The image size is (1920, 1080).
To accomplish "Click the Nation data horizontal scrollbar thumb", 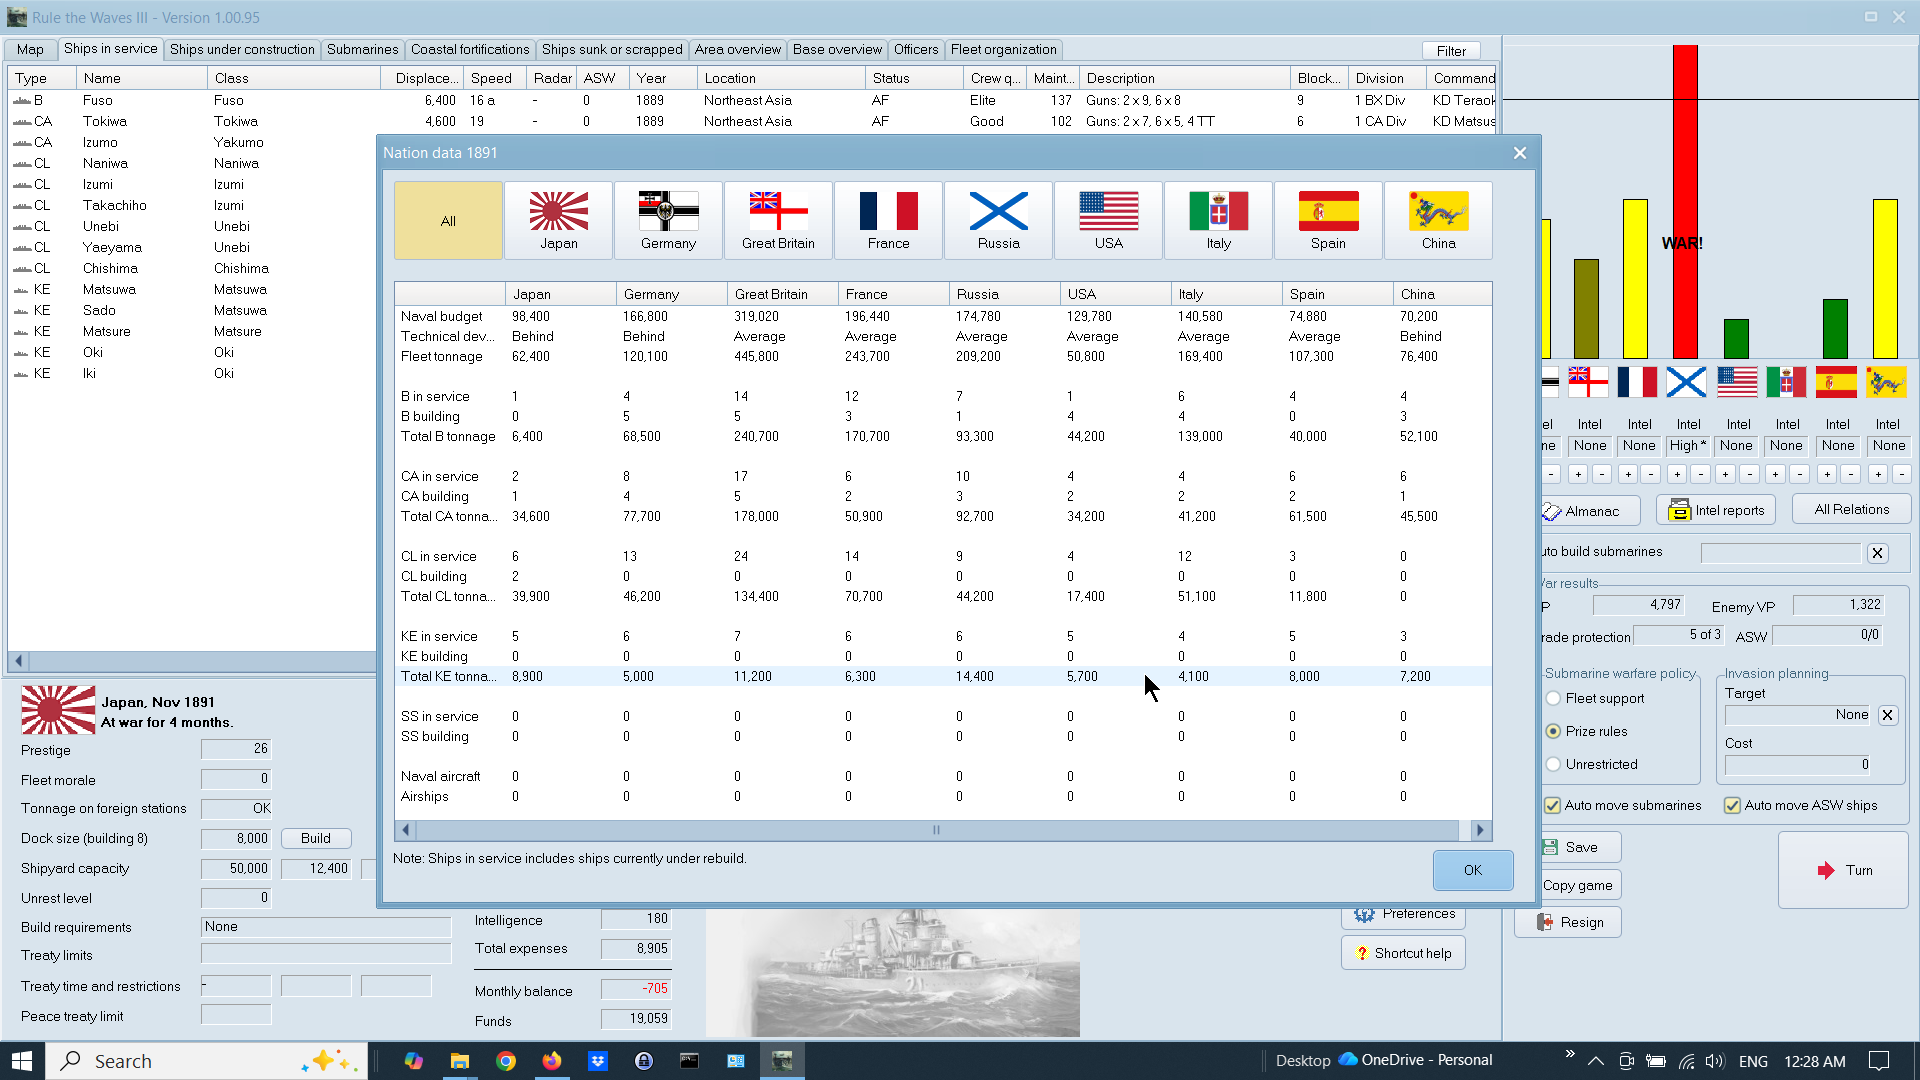I will (x=937, y=830).
